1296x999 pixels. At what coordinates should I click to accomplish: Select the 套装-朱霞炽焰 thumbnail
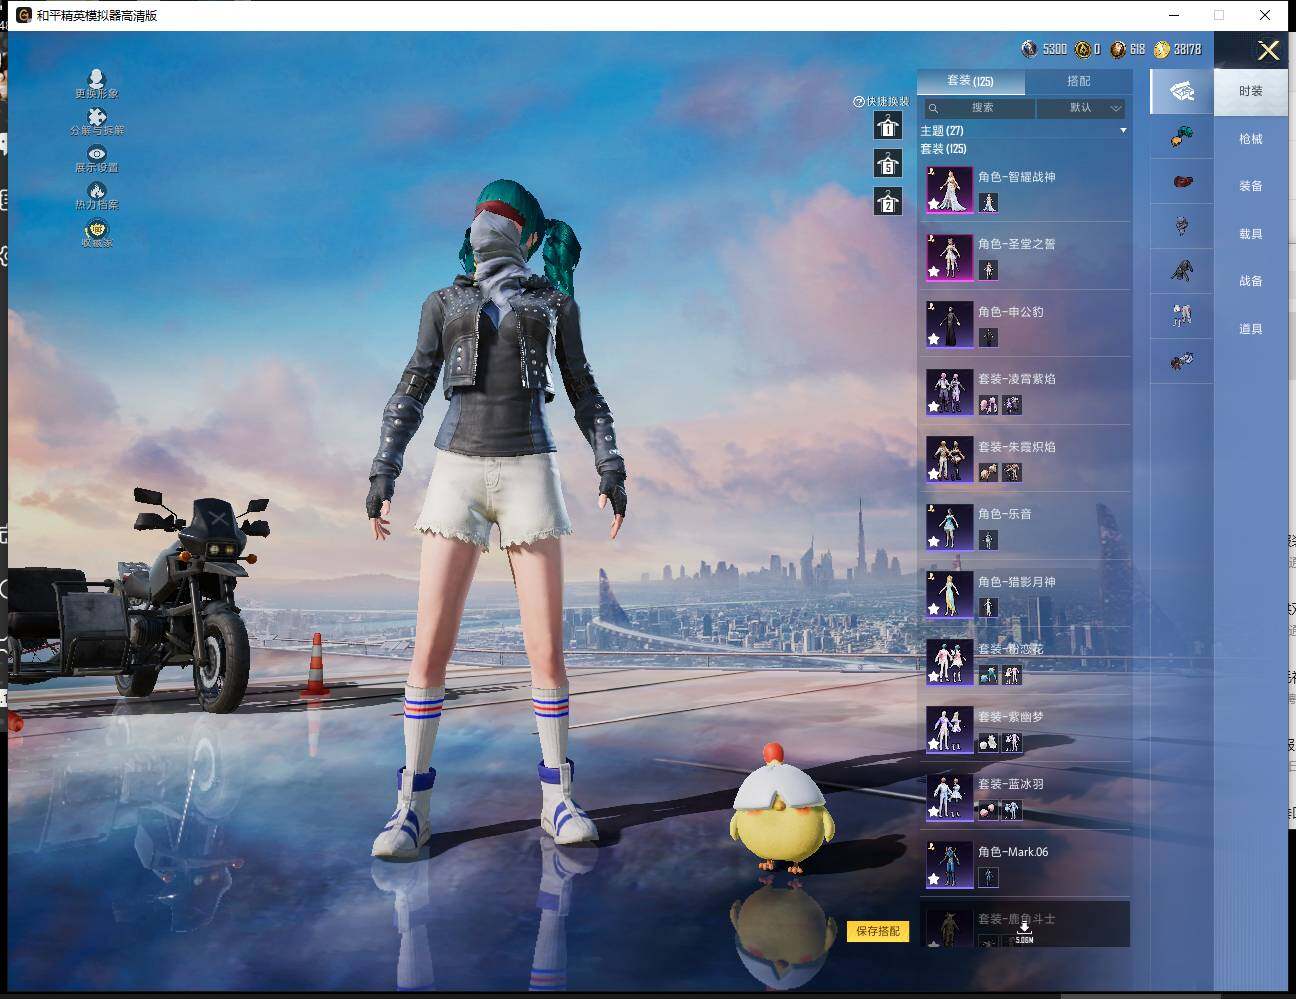click(949, 459)
